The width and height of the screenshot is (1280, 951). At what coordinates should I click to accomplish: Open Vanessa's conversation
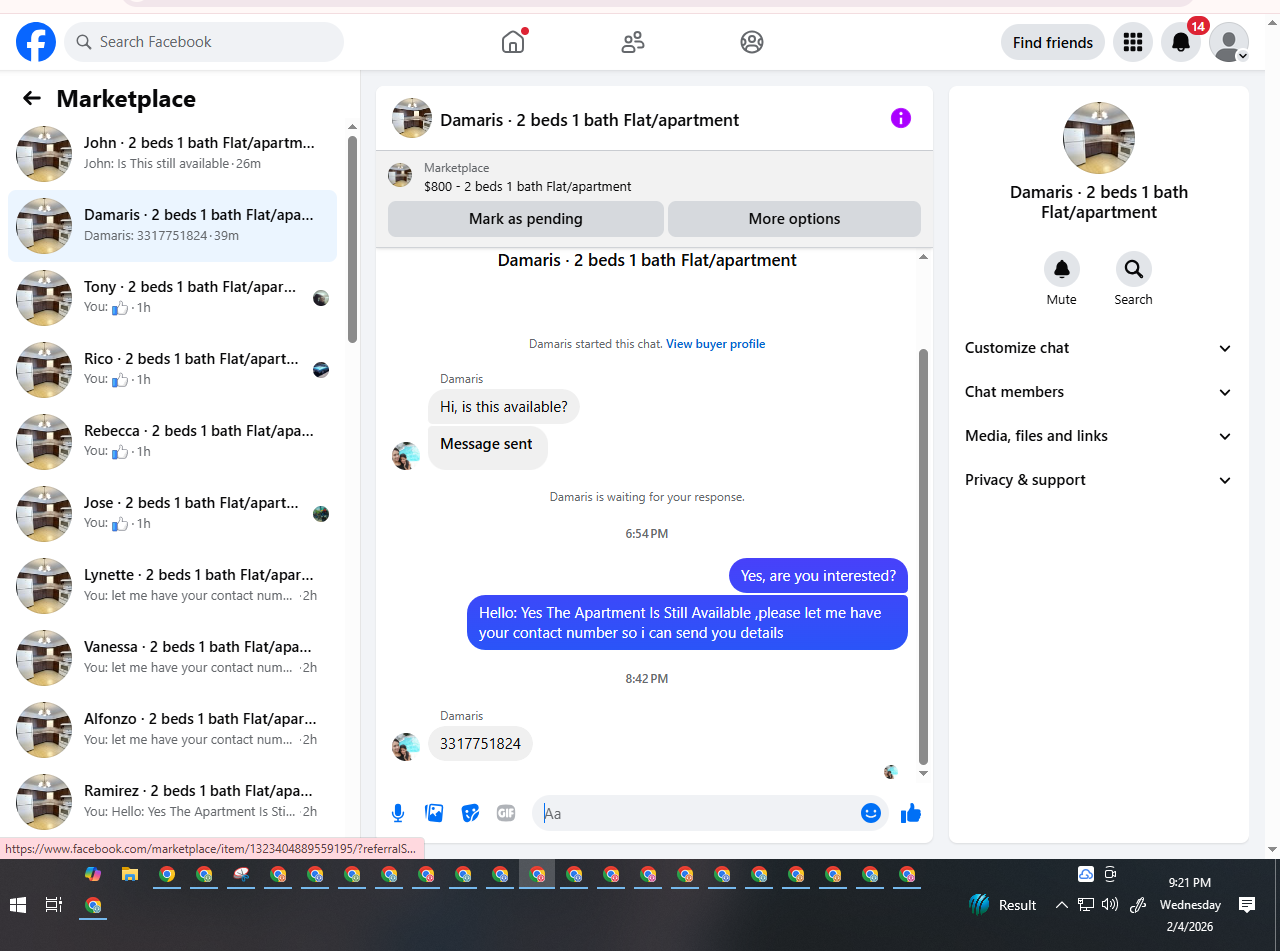pos(172,658)
